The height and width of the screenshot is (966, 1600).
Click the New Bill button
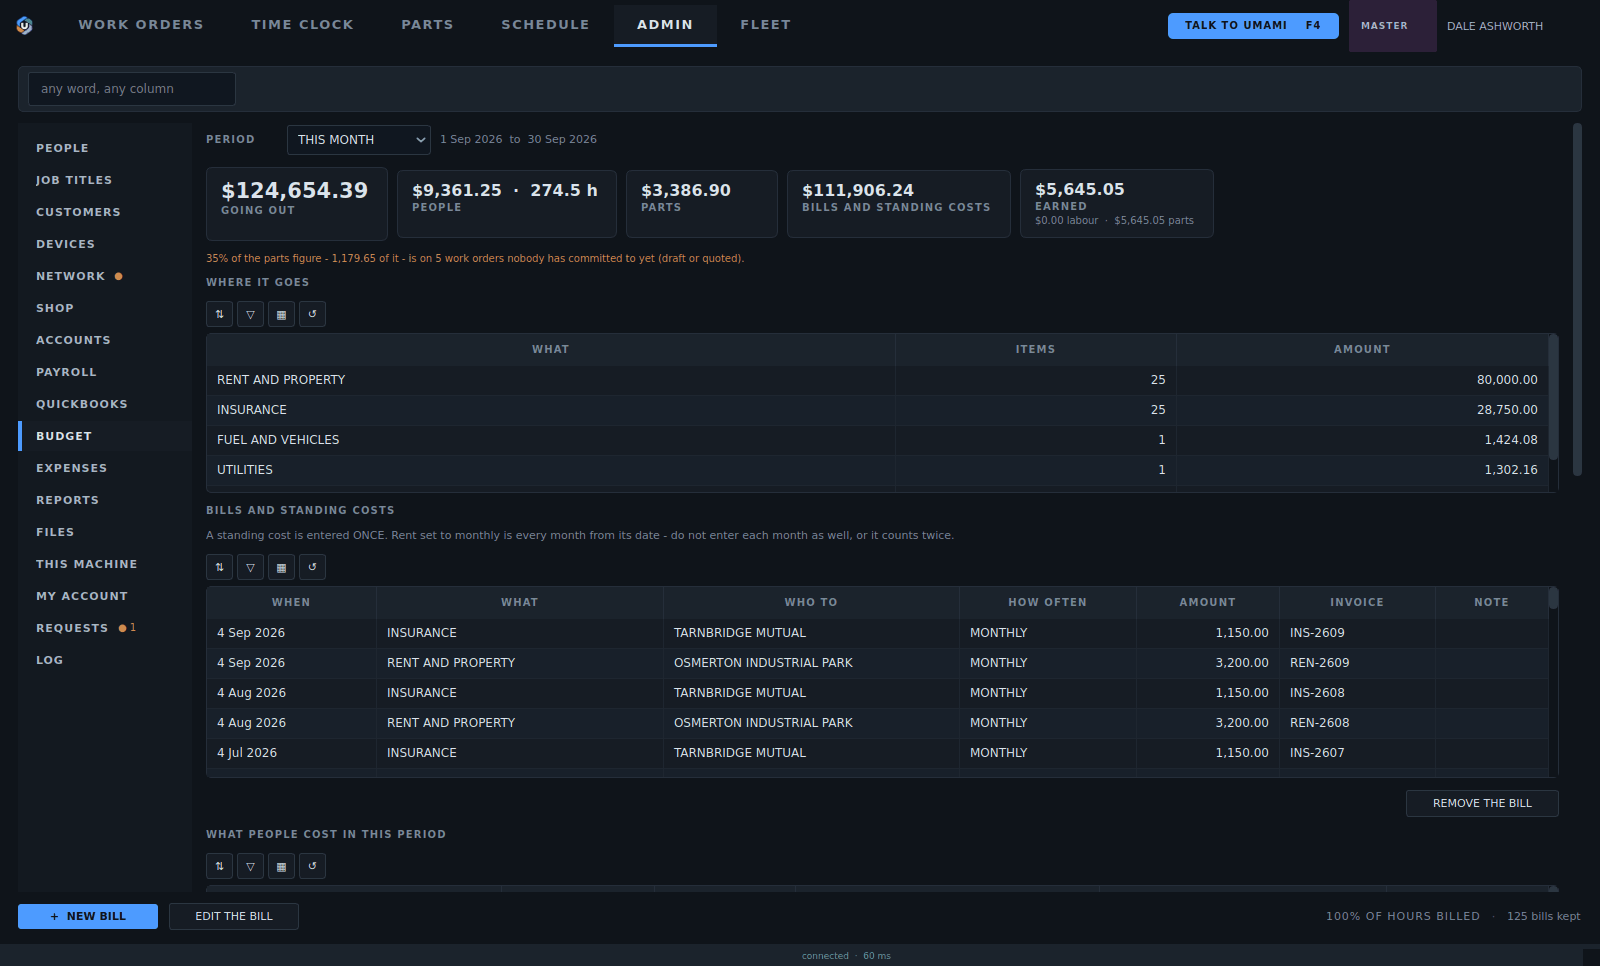tap(88, 916)
